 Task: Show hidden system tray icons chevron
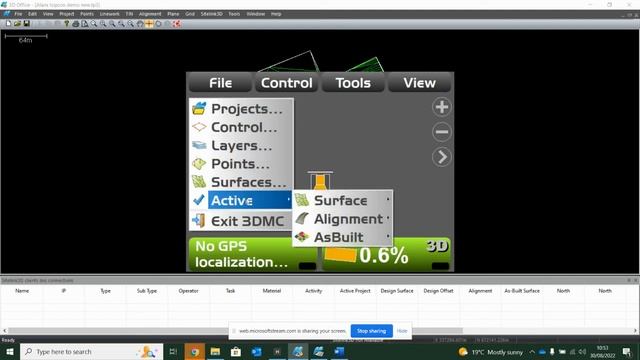click(x=532, y=351)
